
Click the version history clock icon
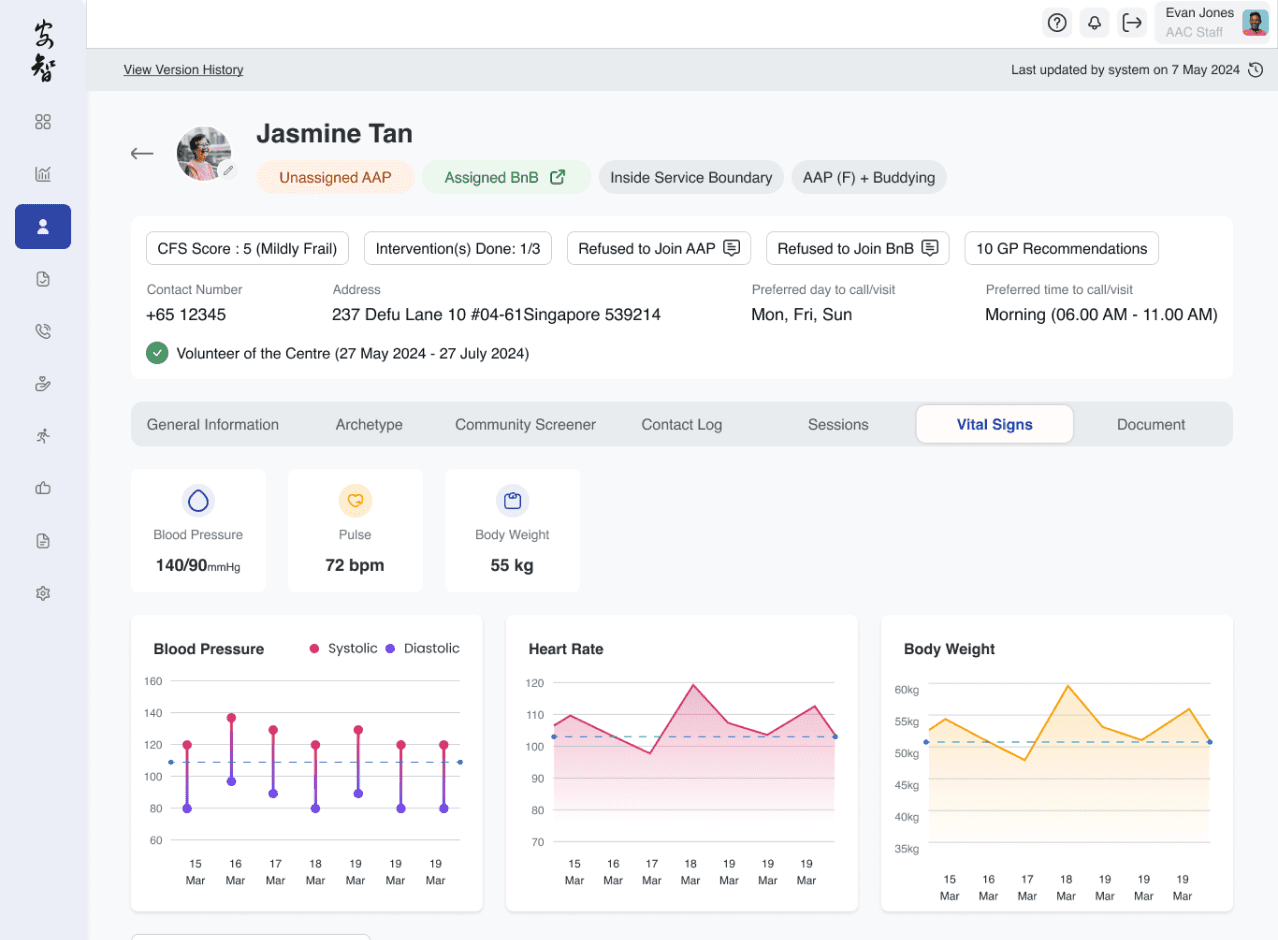click(1256, 70)
